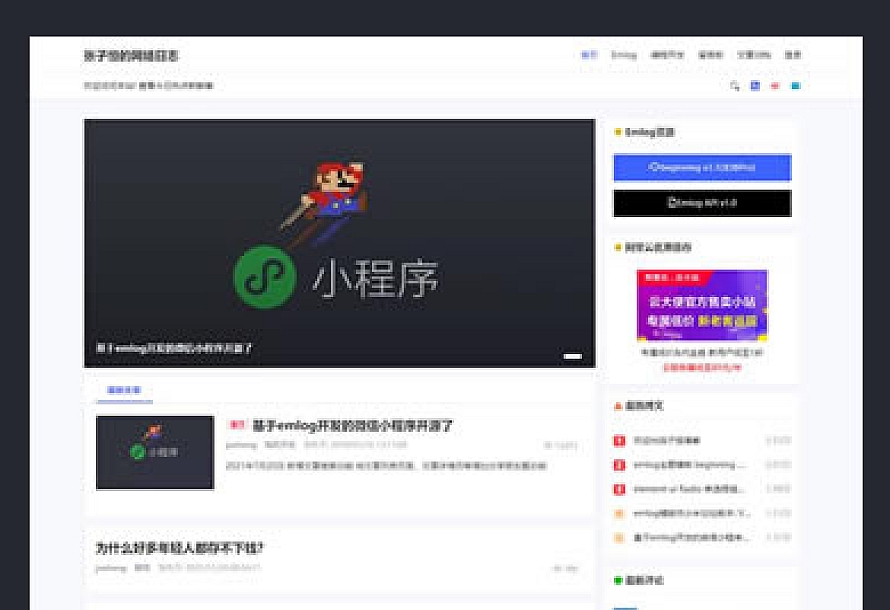Click the orange rank badge of fourth hot article
Viewport: 890px width, 610px height.
(x=619, y=513)
